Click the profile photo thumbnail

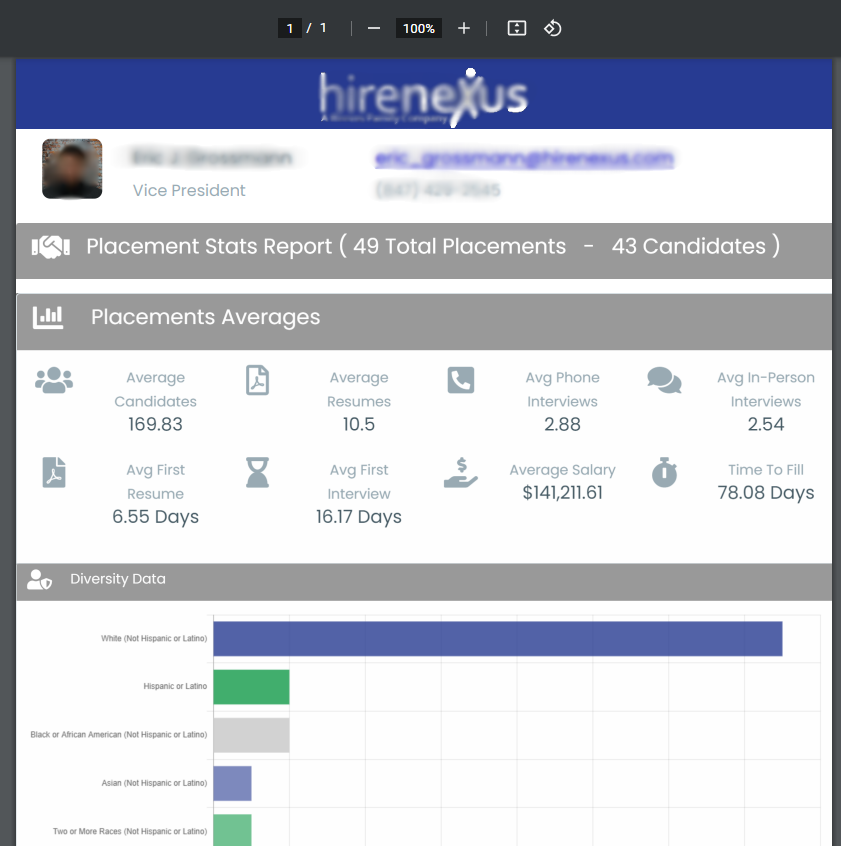pos(72,168)
